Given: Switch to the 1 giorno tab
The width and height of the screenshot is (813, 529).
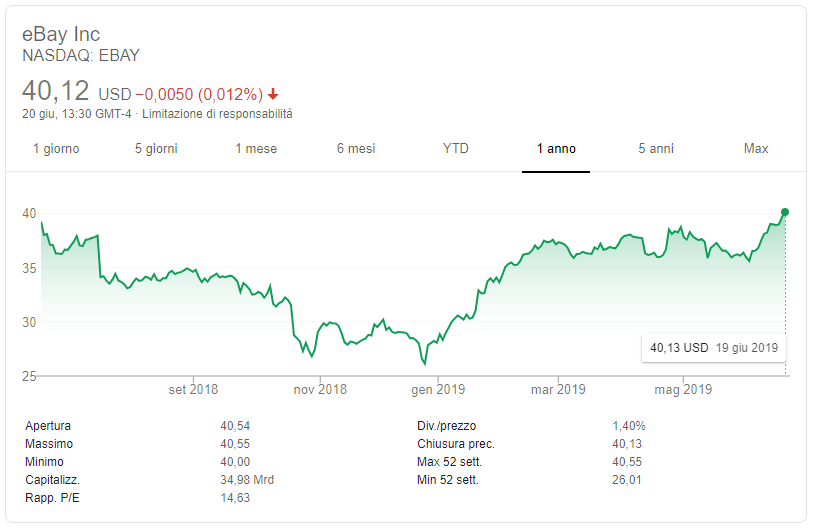Looking at the screenshot, I should pos(56,149).
